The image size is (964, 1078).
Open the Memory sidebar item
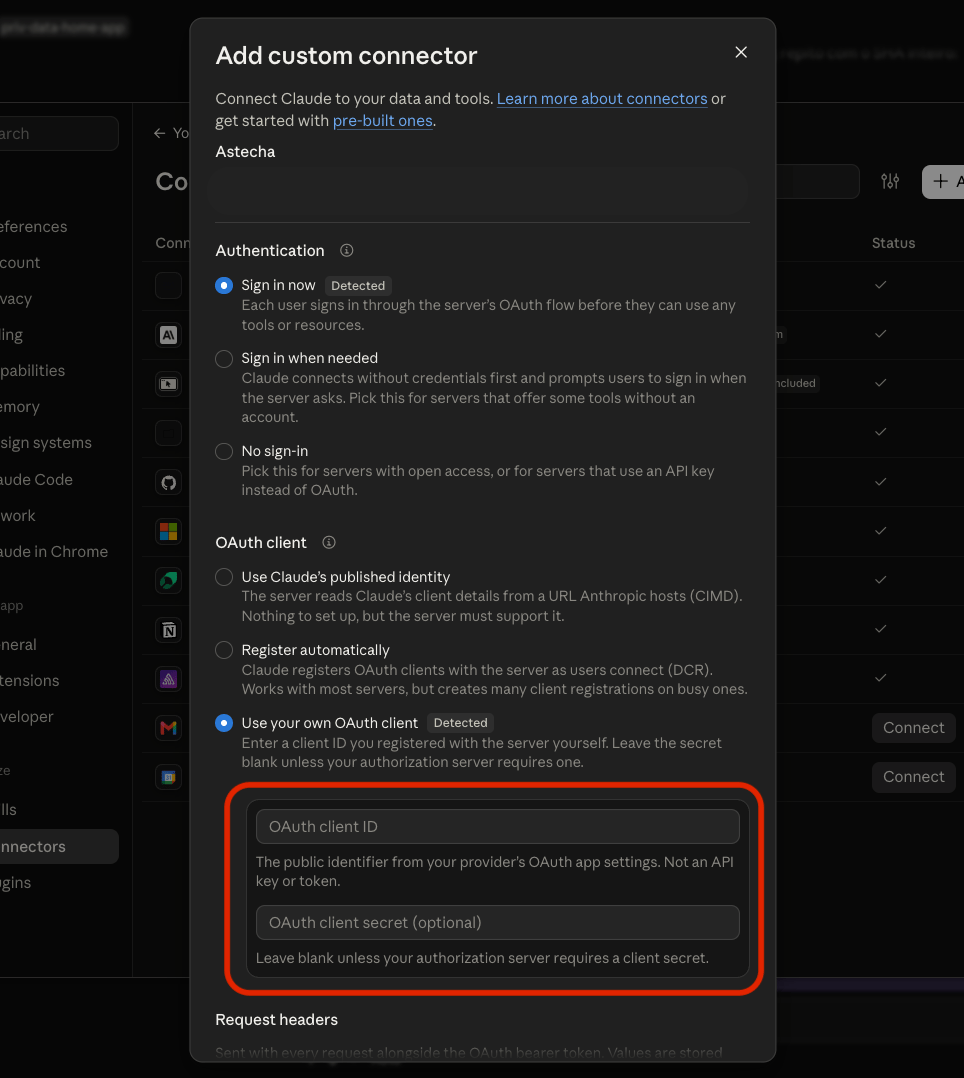[x=20, y=407]
